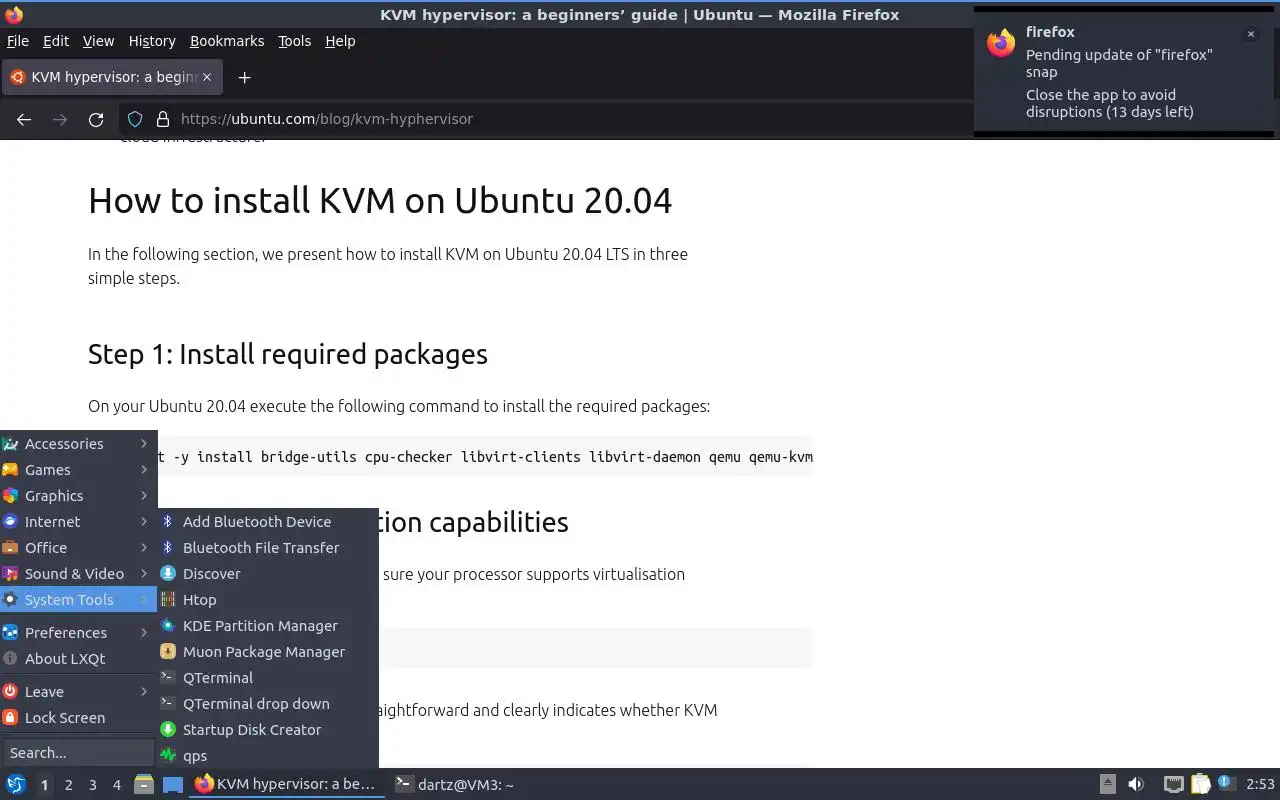Open Firefox Tools menu
The width and height of the screenshot is (1280, 800).
pos(294,41)
